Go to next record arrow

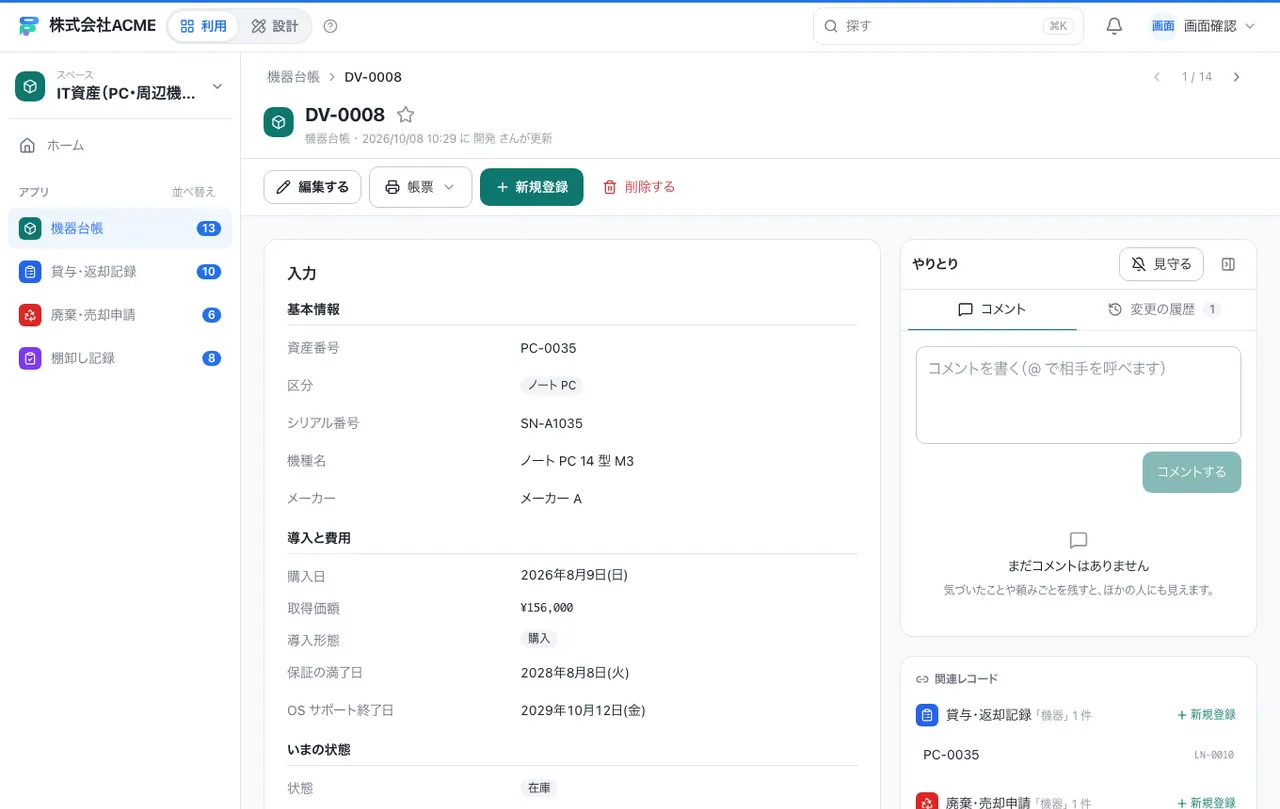[1237, 77]
